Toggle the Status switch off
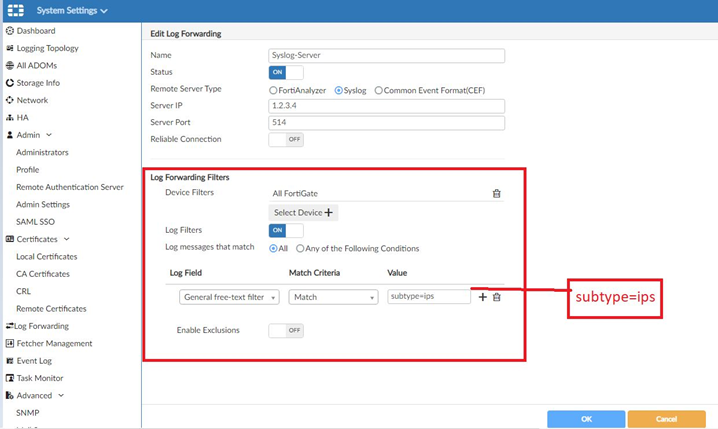Image resolution: width=718 pixels, height=429 pixels. click(286, 73)
